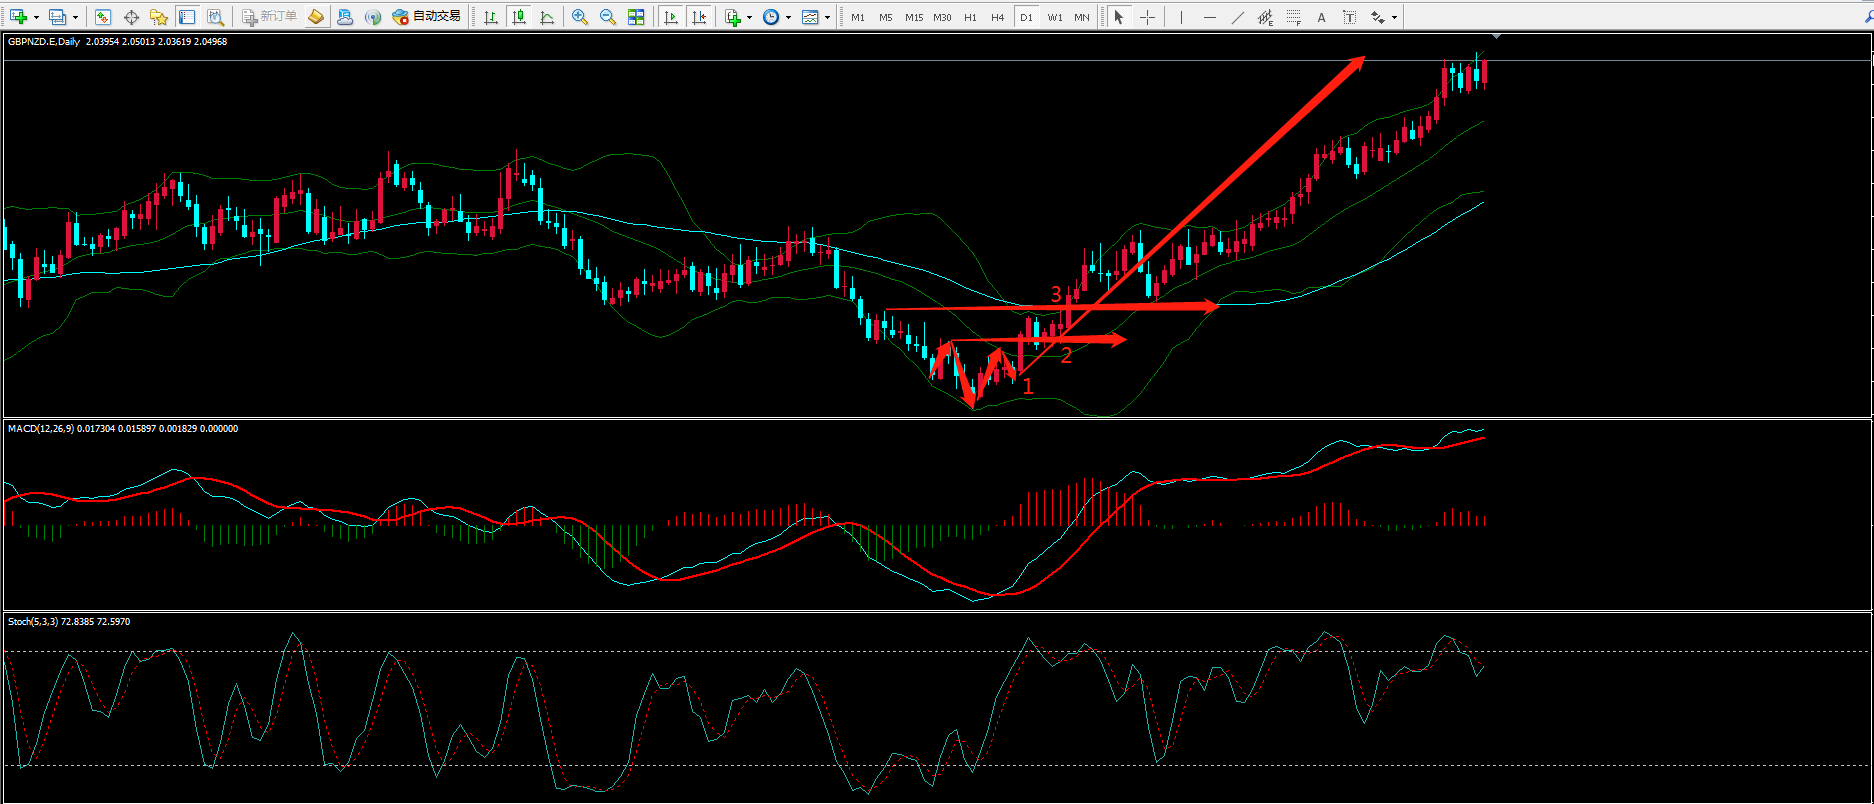Click the number 3 label on chart
1874x804 pixels.
[x=1056, y=294]
